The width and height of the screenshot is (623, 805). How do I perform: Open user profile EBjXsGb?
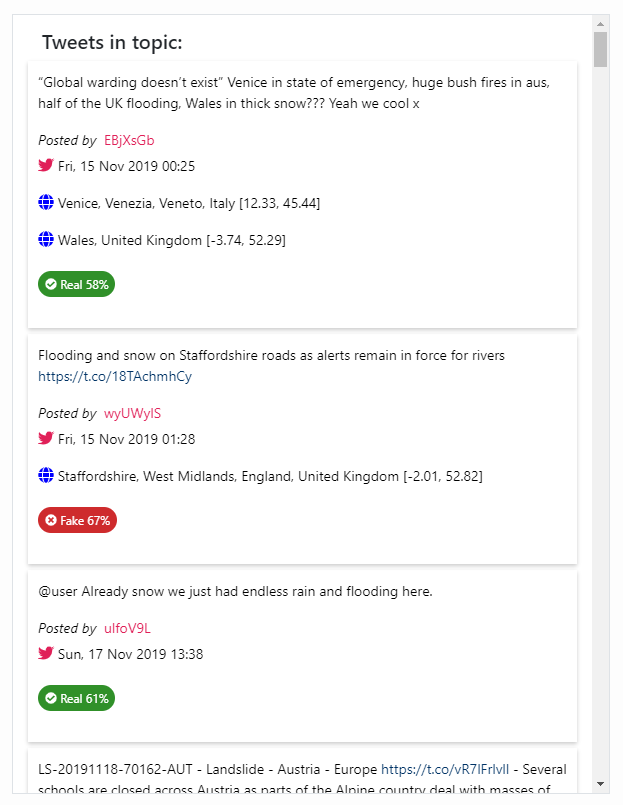pyautogui.click(x=129, y=140)
